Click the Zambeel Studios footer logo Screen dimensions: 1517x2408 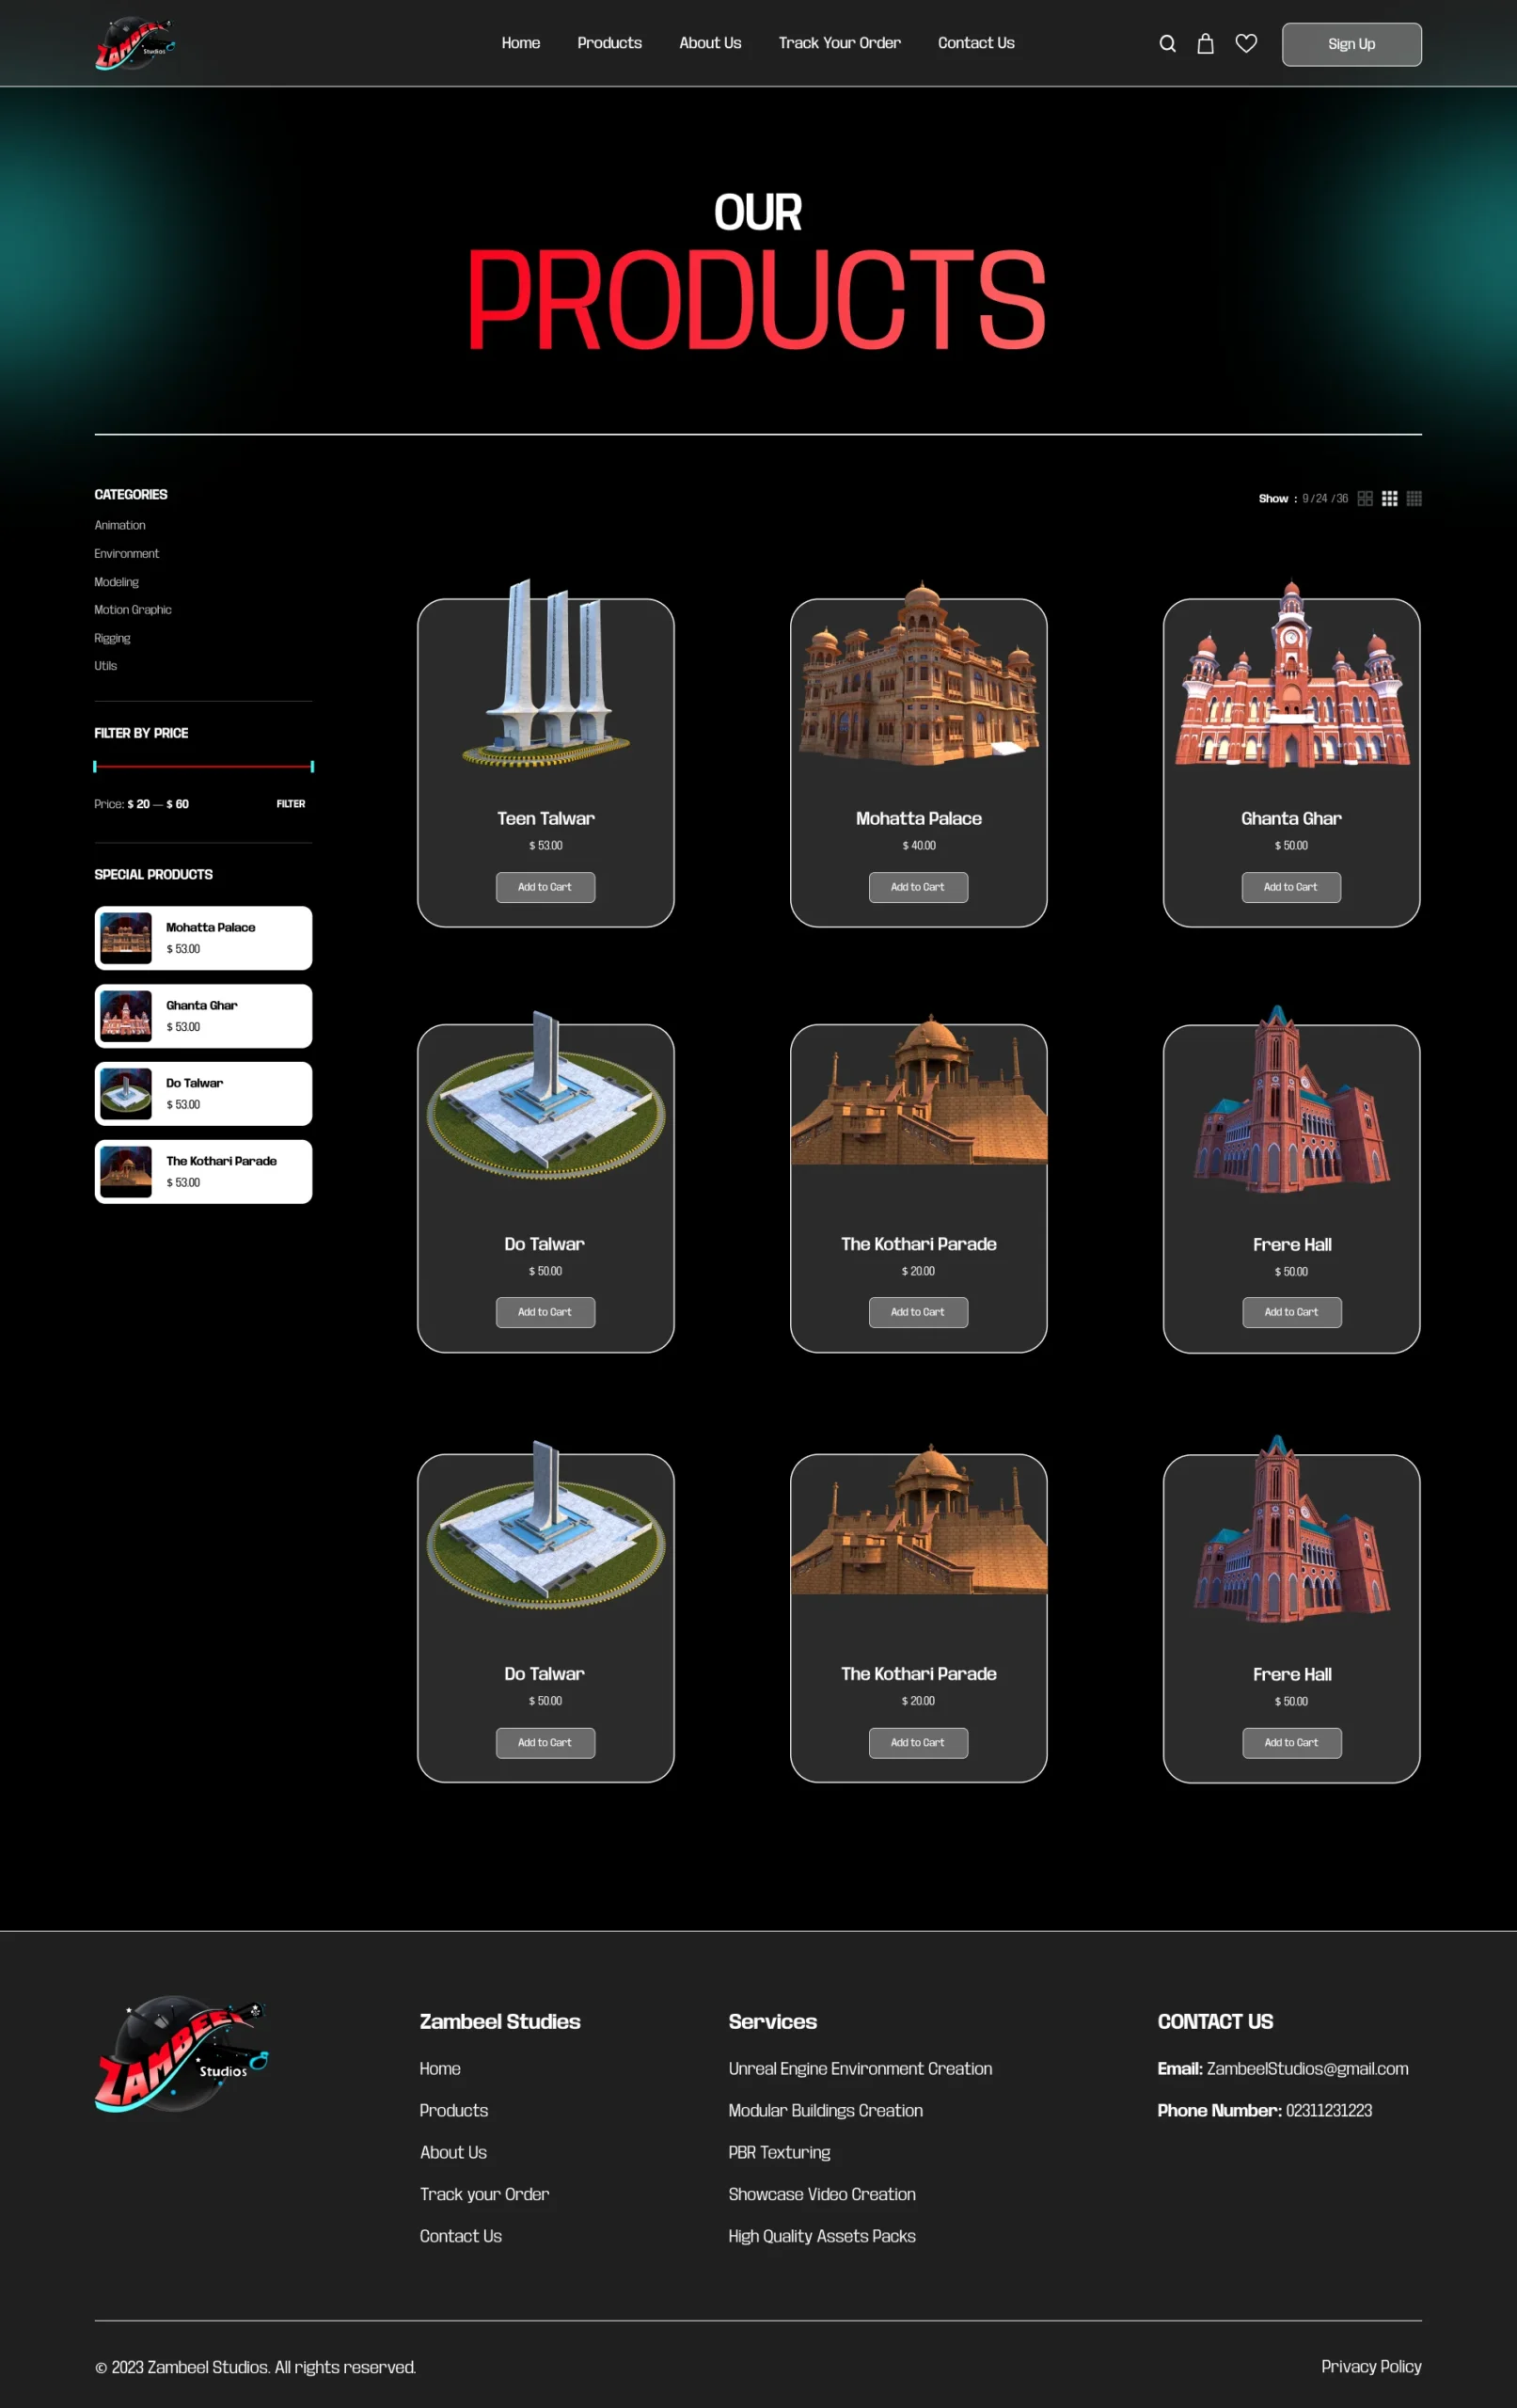pyautogui.click(x=181, y=2053)
